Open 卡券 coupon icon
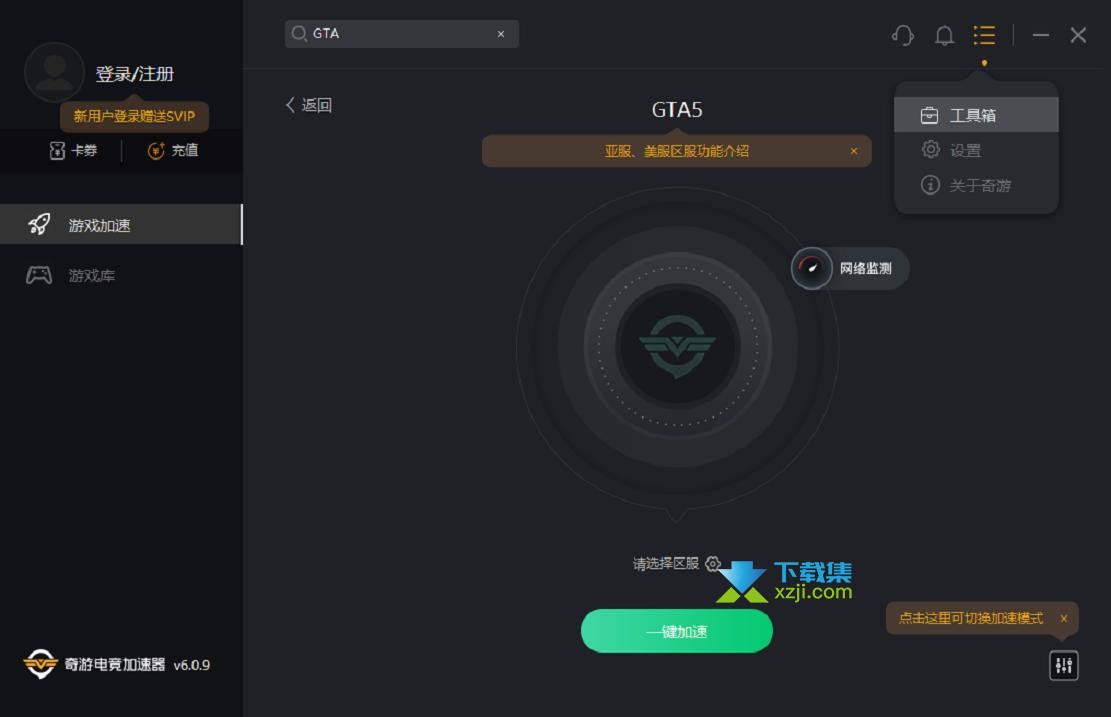Viewport: 1111px width, 717px height. pos(57,150)
